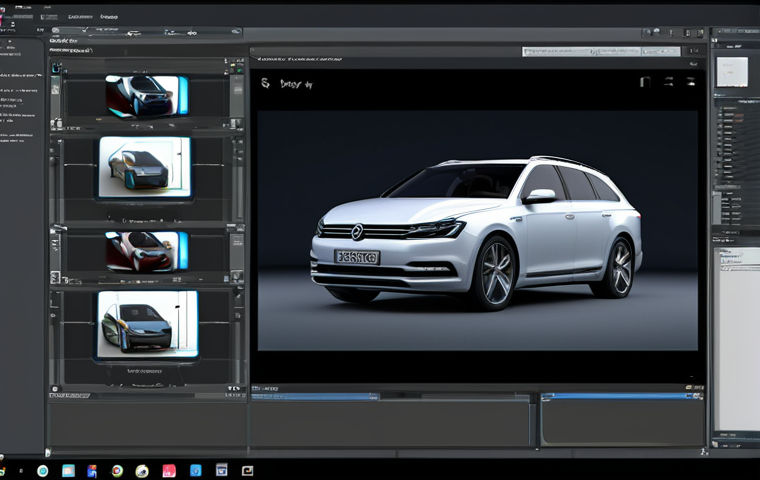Viewport: 760px width, 480px height.
Task: Click the white car render in the main viewport
Action: coord(476,233)
